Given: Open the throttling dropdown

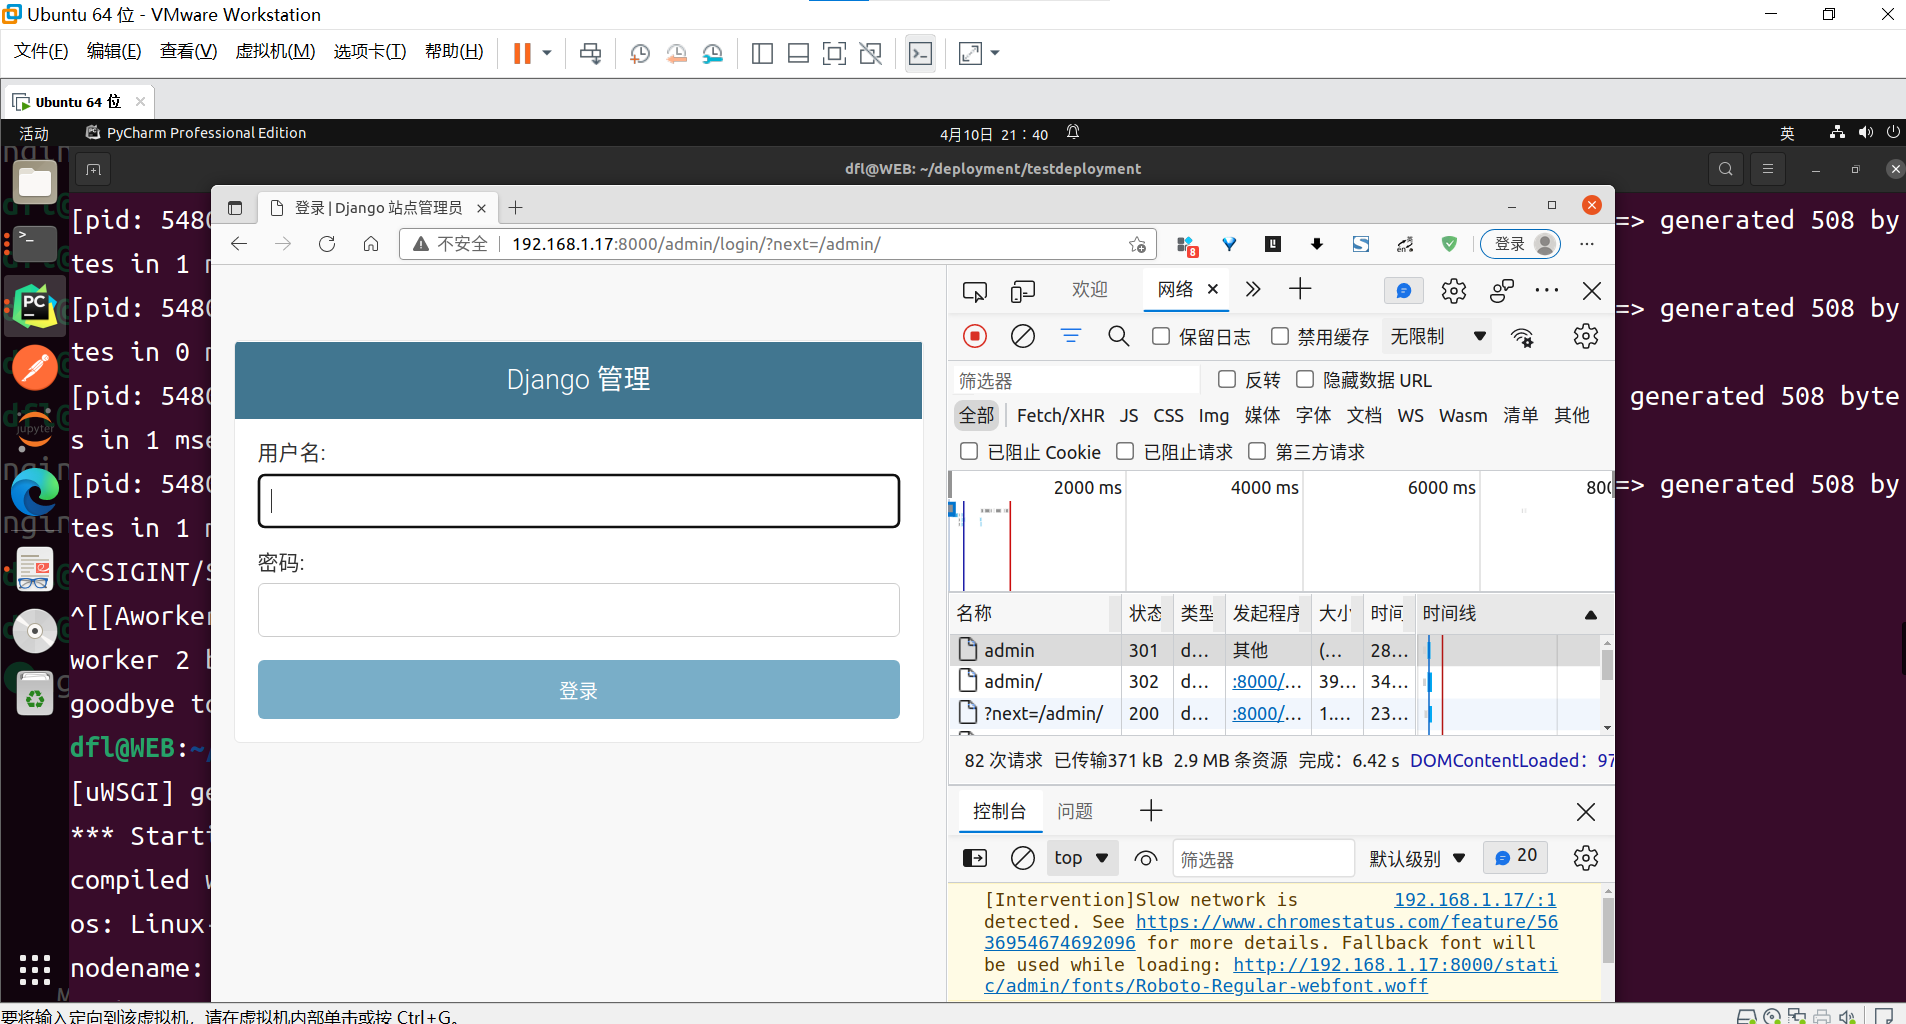Looking at the screenshot, I should 1437,337.
